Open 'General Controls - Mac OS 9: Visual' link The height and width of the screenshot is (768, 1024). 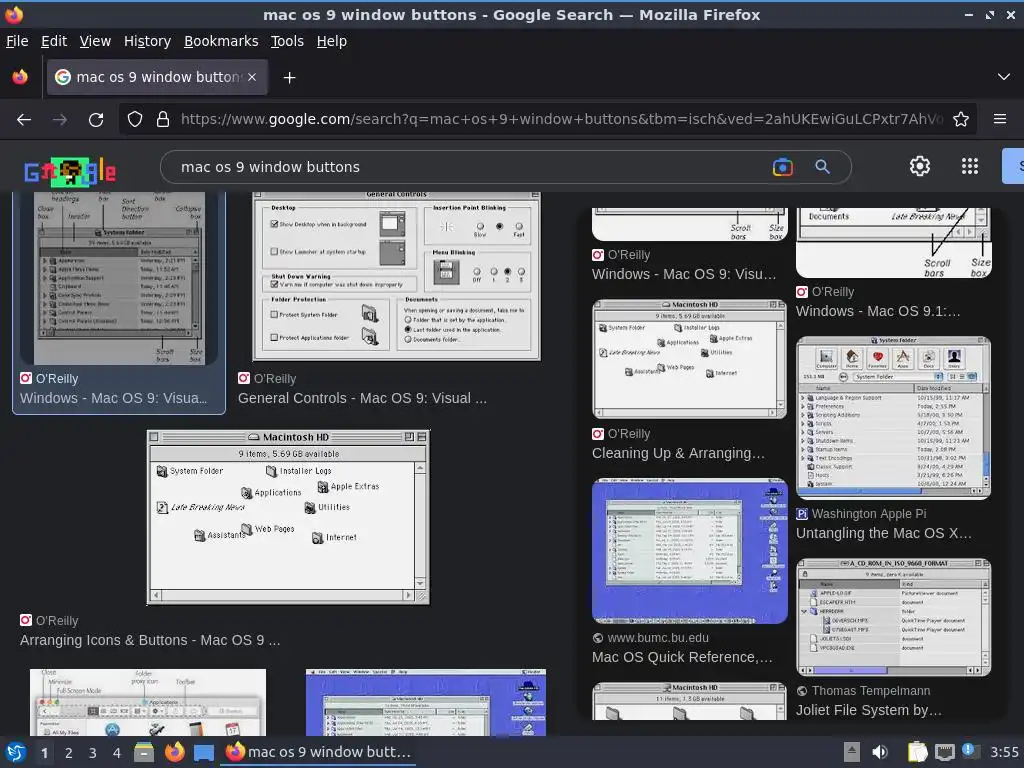(362, 398)
